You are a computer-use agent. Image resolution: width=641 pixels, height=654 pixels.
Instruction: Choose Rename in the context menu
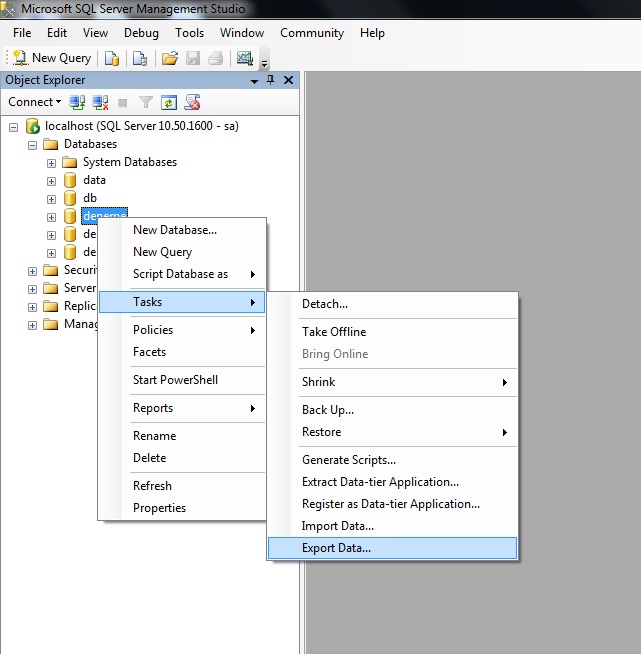coord(182,436)
